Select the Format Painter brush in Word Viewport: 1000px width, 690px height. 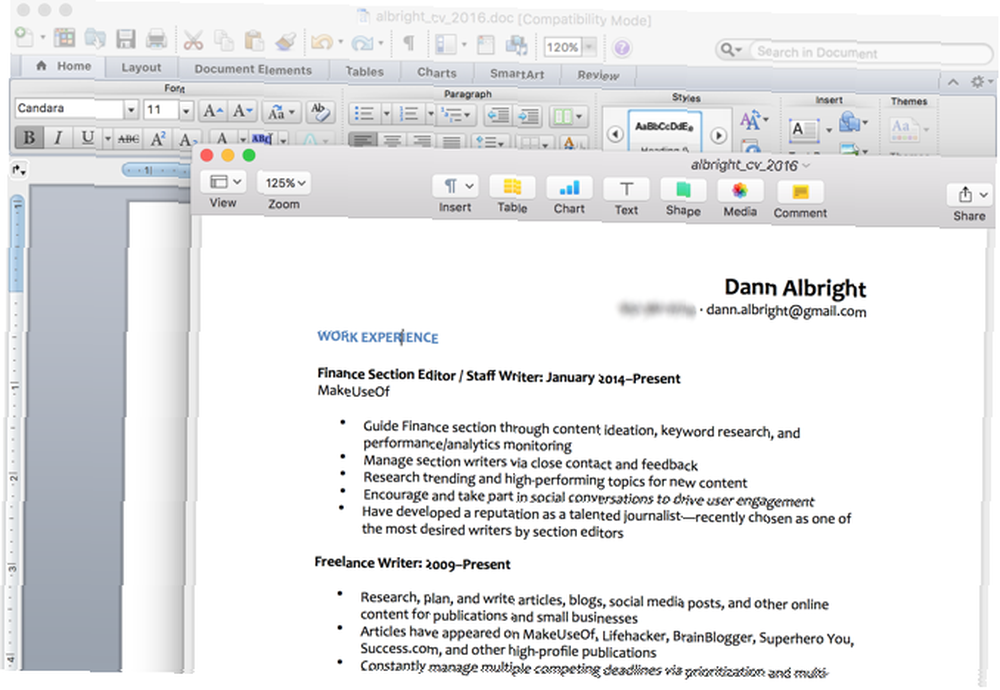285,41
